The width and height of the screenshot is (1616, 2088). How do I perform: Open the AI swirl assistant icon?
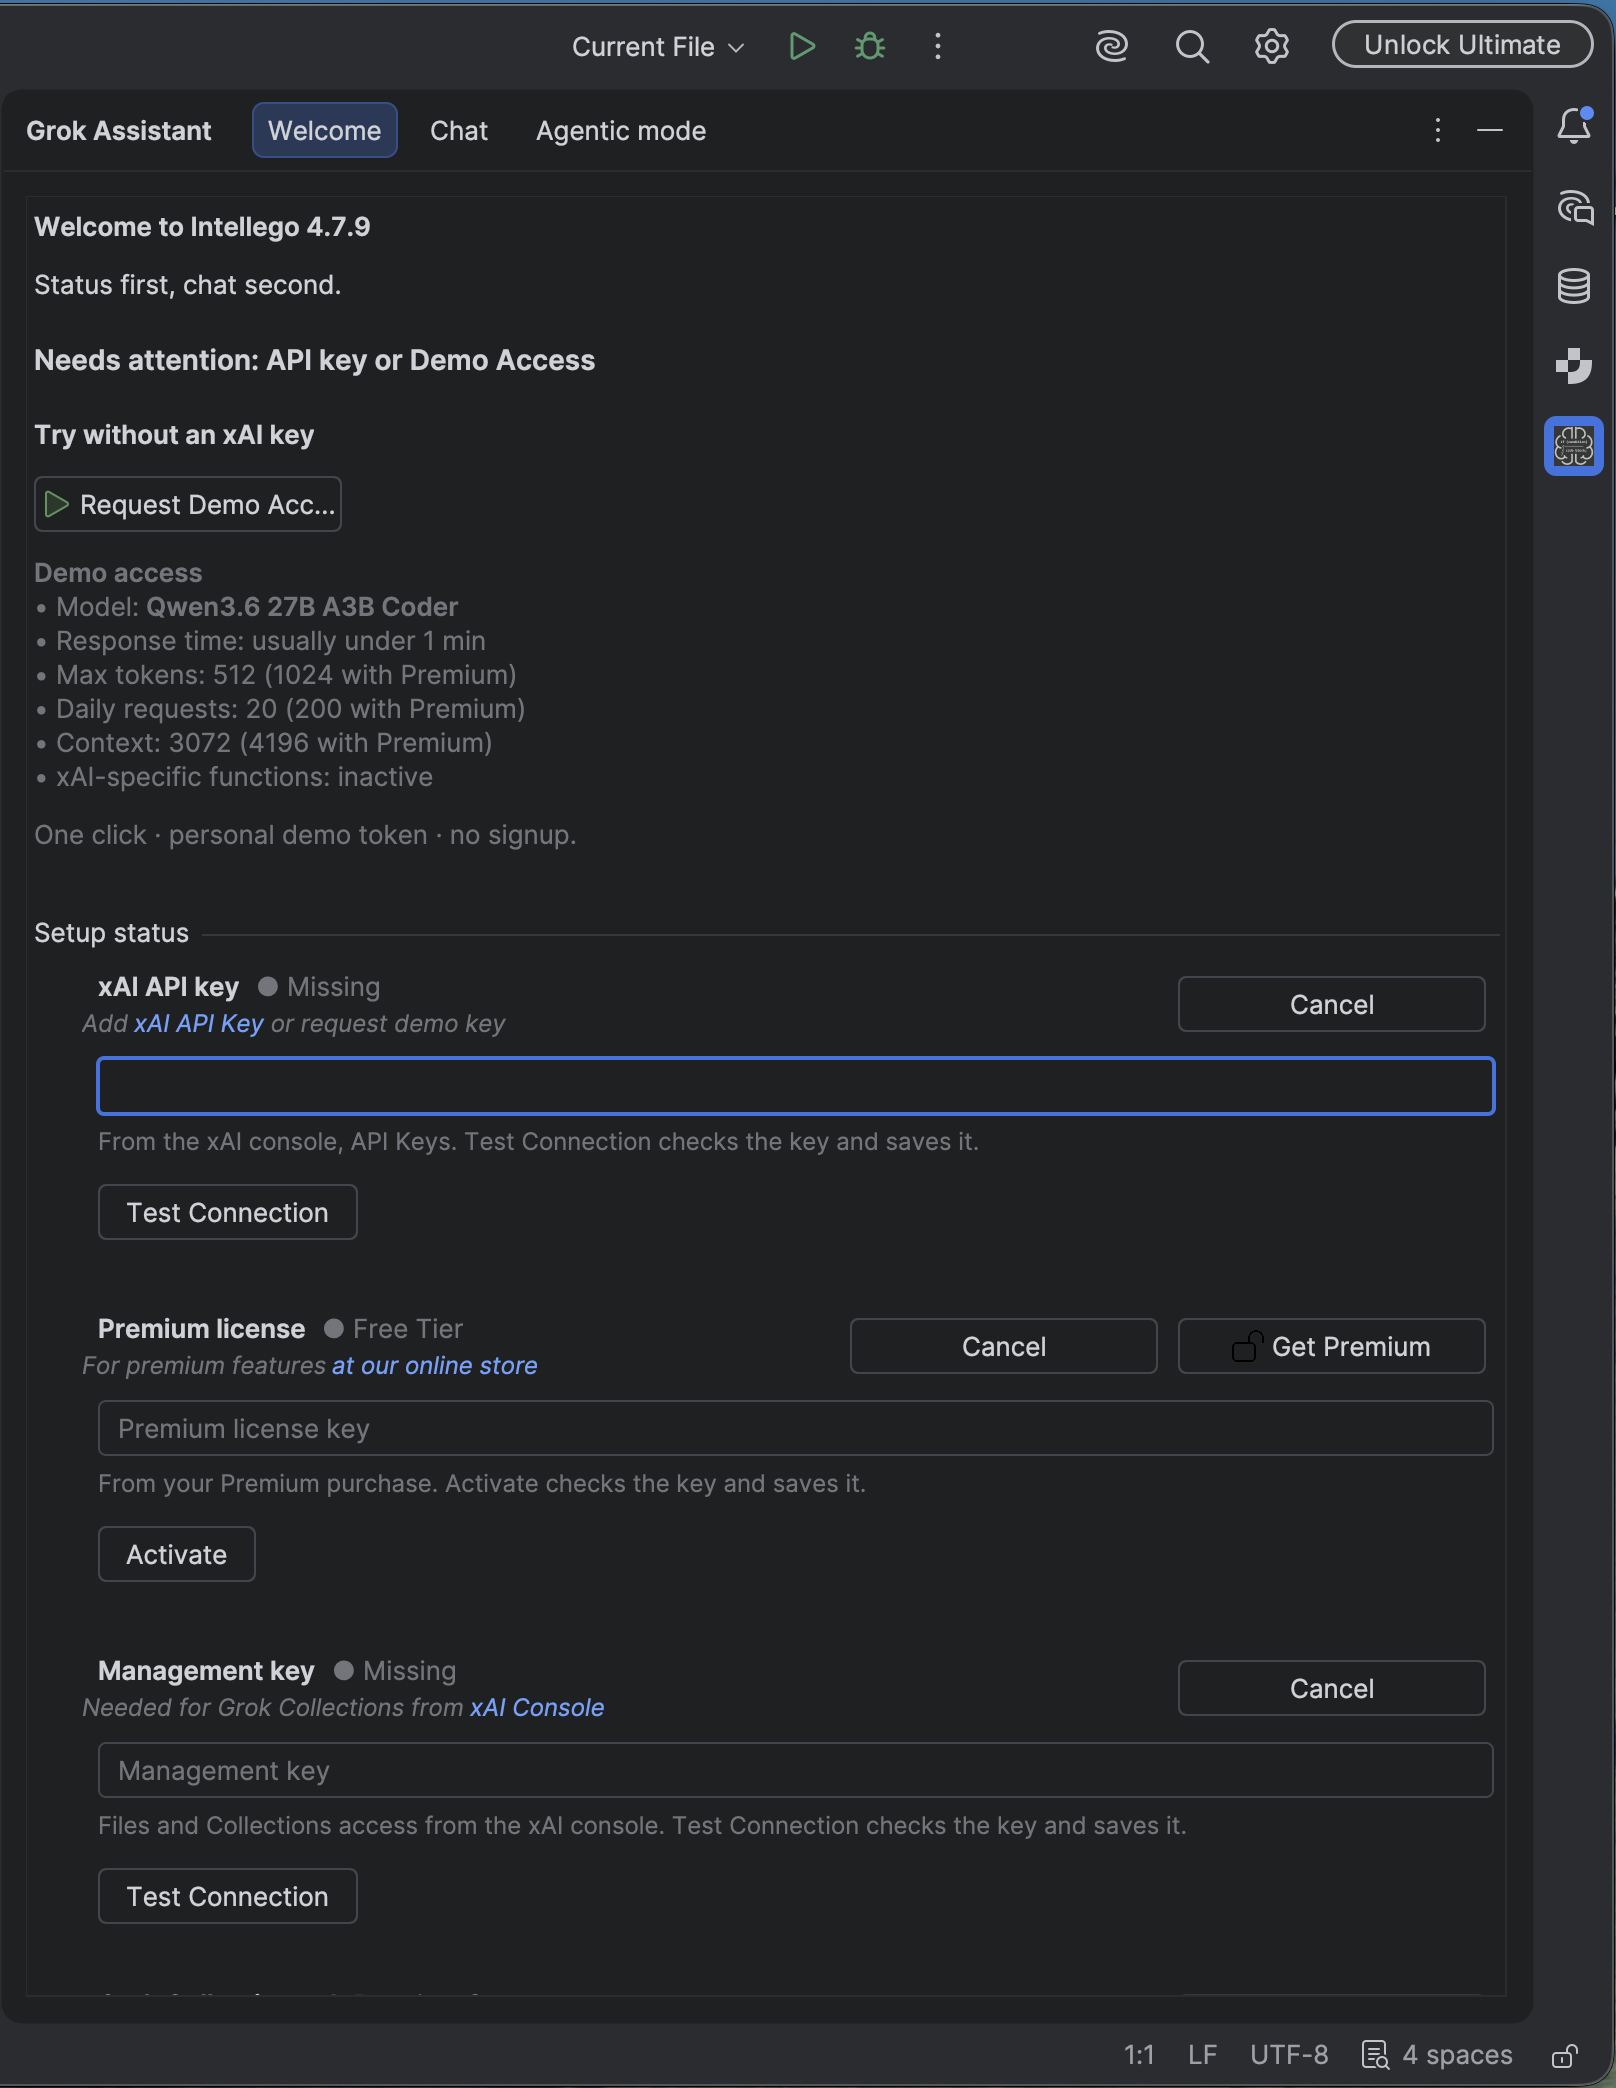tap(1111, 46)
